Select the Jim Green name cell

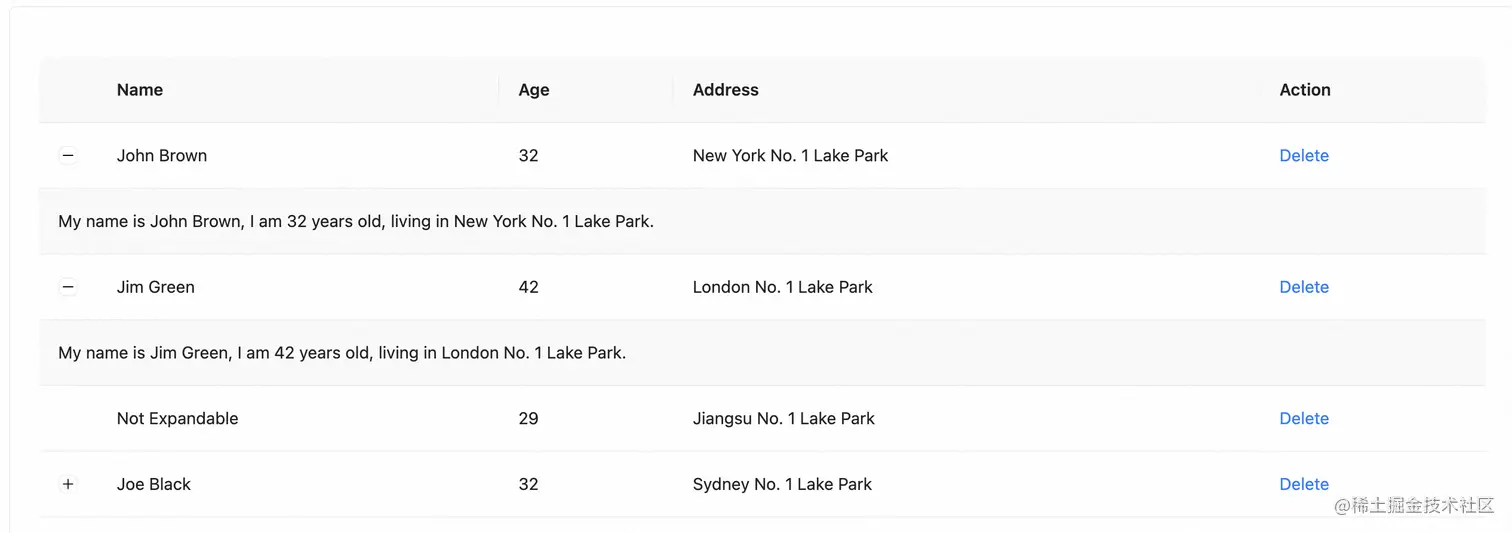tap(156, 287)
